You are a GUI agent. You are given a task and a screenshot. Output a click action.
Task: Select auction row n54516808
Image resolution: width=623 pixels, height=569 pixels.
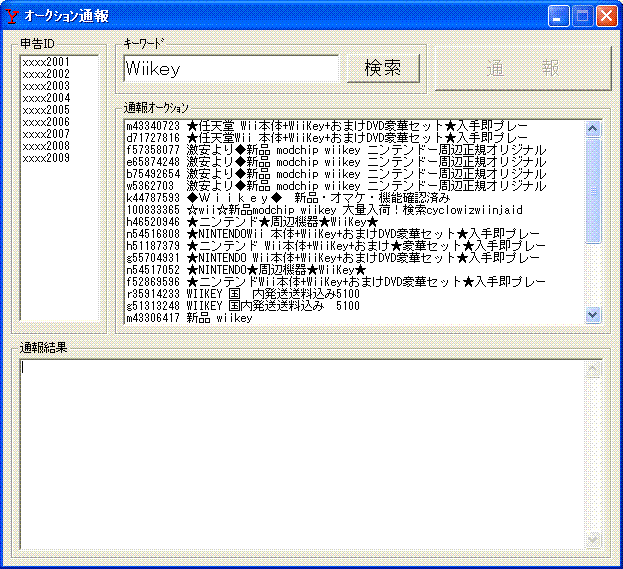[x=354, y=234]
